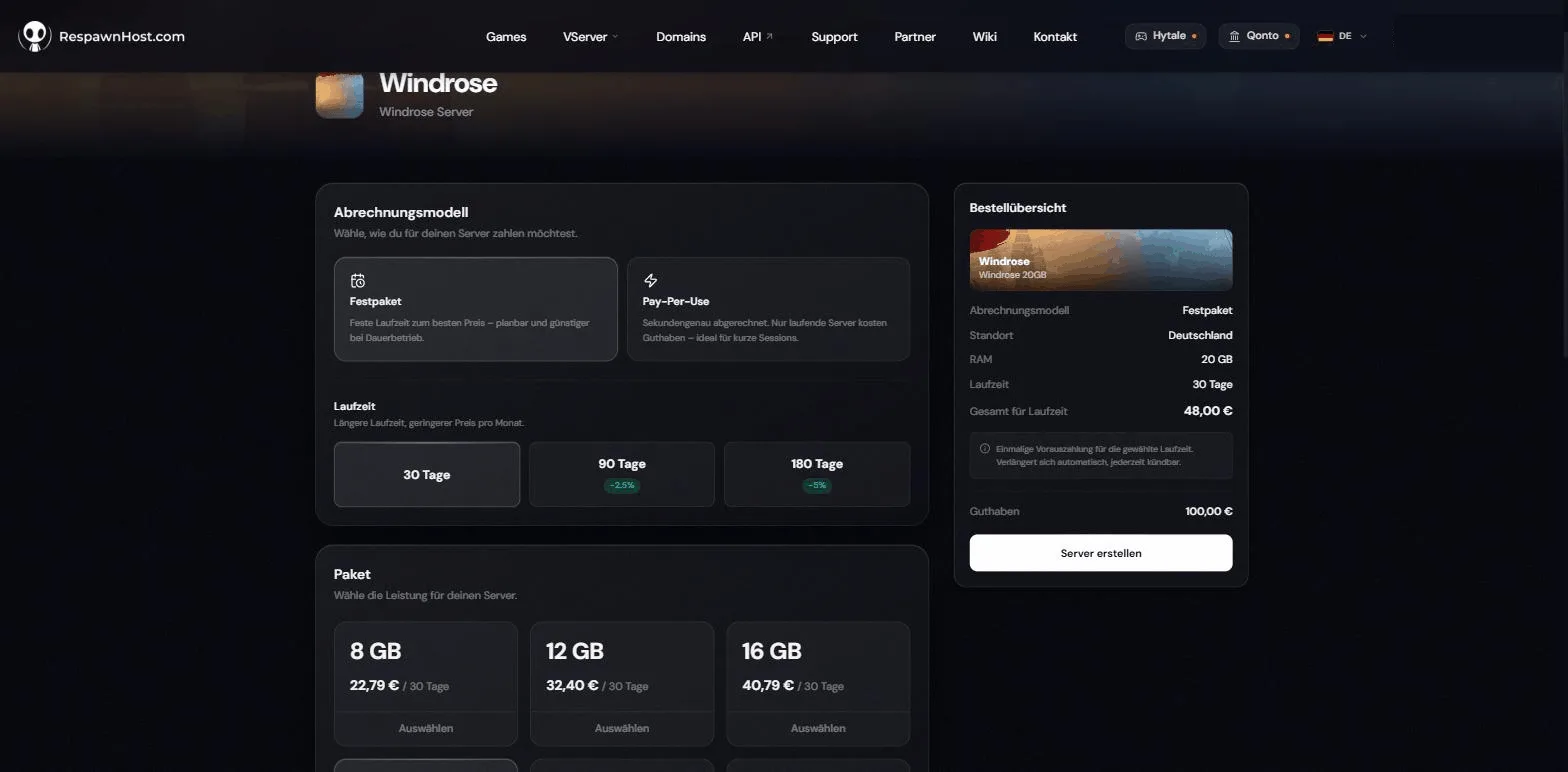Click the RAM value 20 GB in summary
Screen dimensions: 1568x772
[1217, 359]
